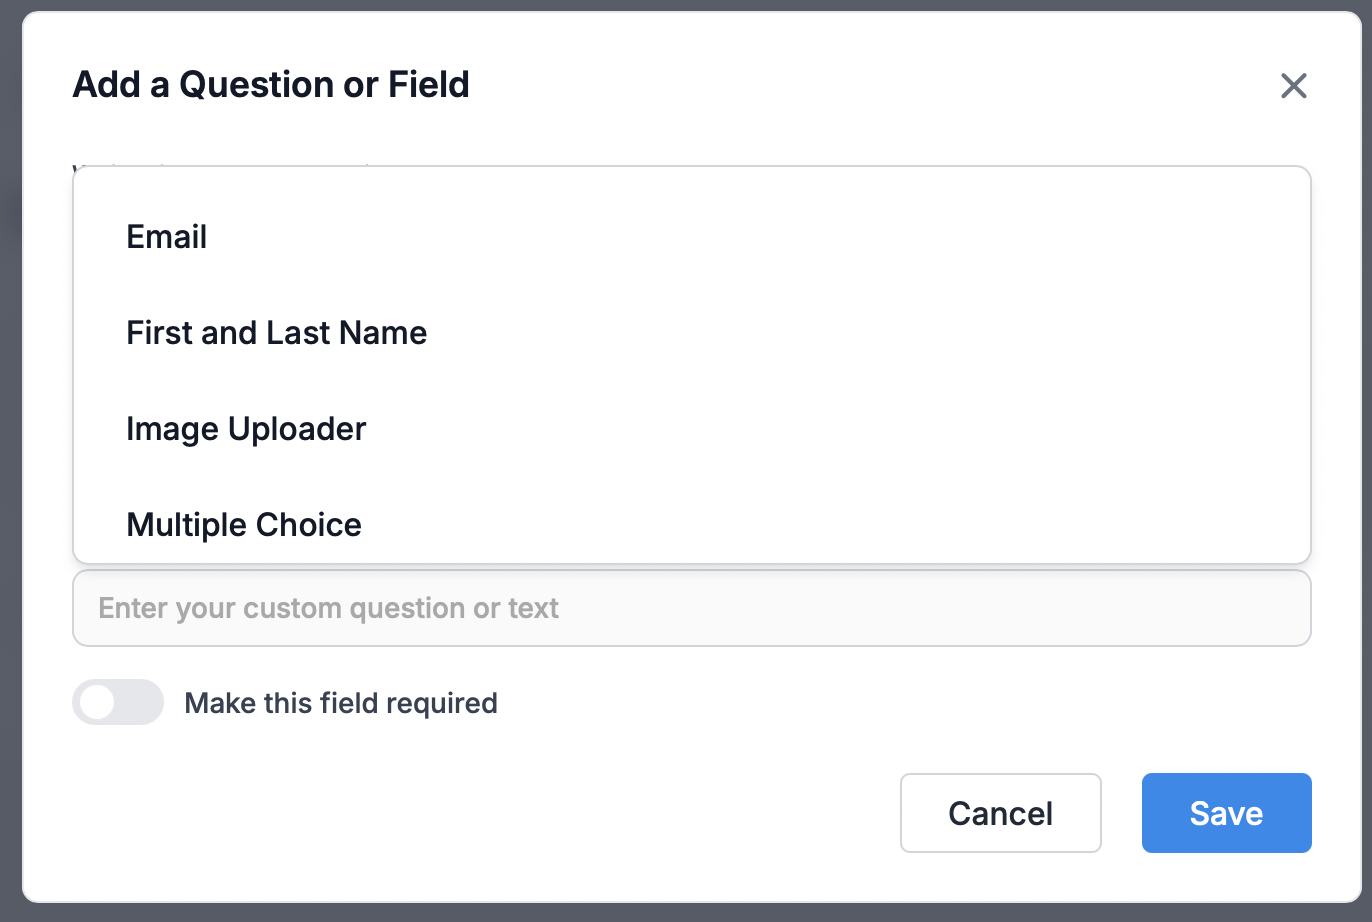Click the Enter your custom question placeholder
The image size is (1372, 922).
(329, 608)
